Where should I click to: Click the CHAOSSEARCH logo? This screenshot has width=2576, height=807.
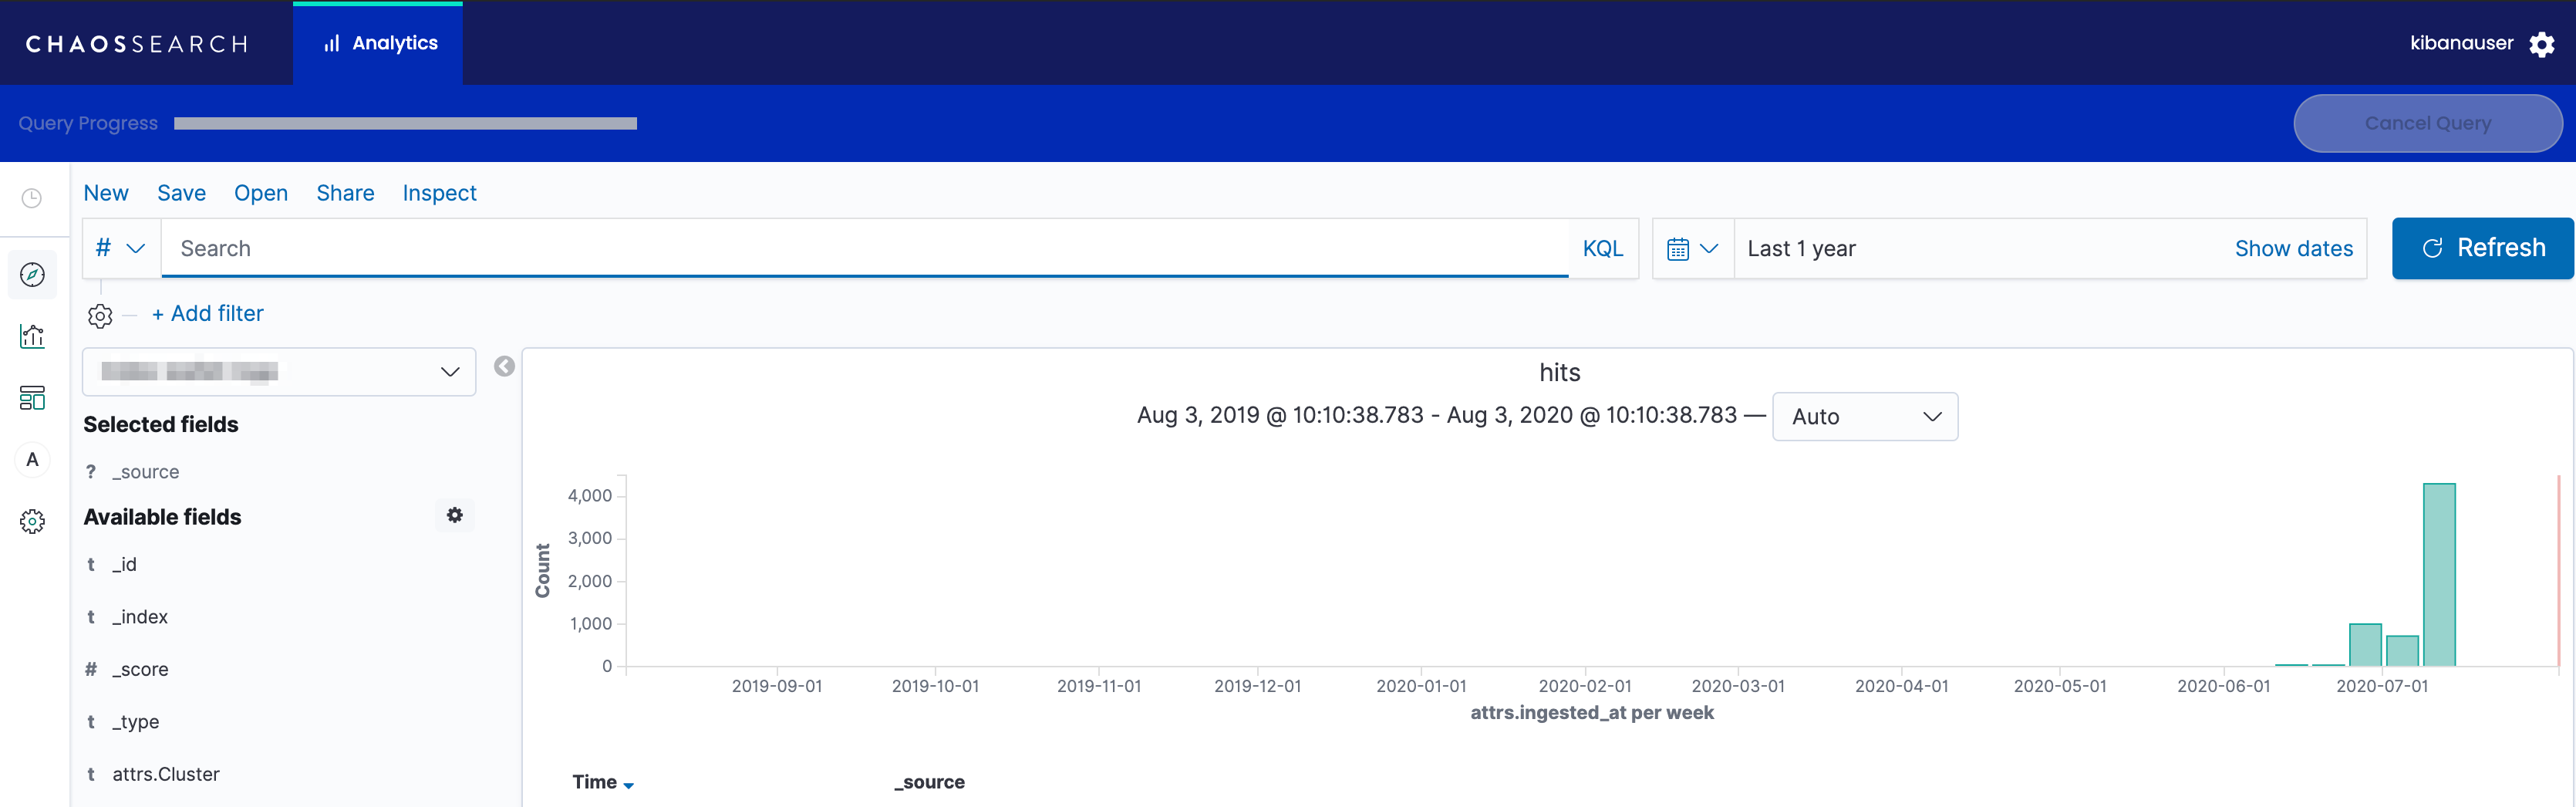137,44
